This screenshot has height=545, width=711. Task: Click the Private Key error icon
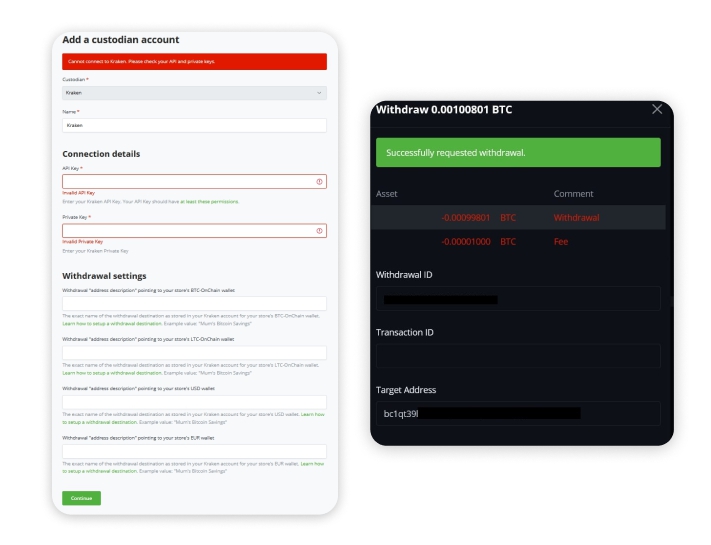(319, 231)
